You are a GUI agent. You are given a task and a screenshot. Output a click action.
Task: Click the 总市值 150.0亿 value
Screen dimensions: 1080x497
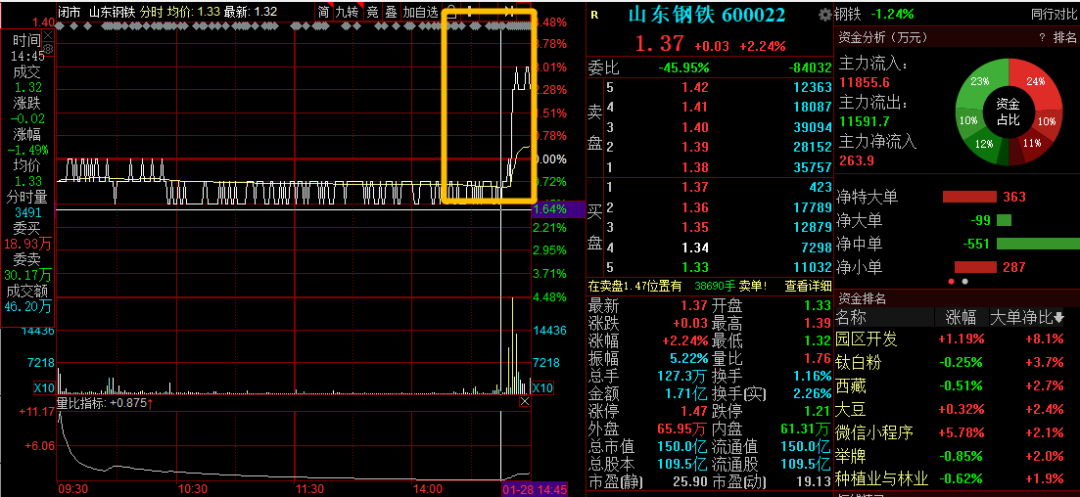pyautogui.click(x=683, y=448)
